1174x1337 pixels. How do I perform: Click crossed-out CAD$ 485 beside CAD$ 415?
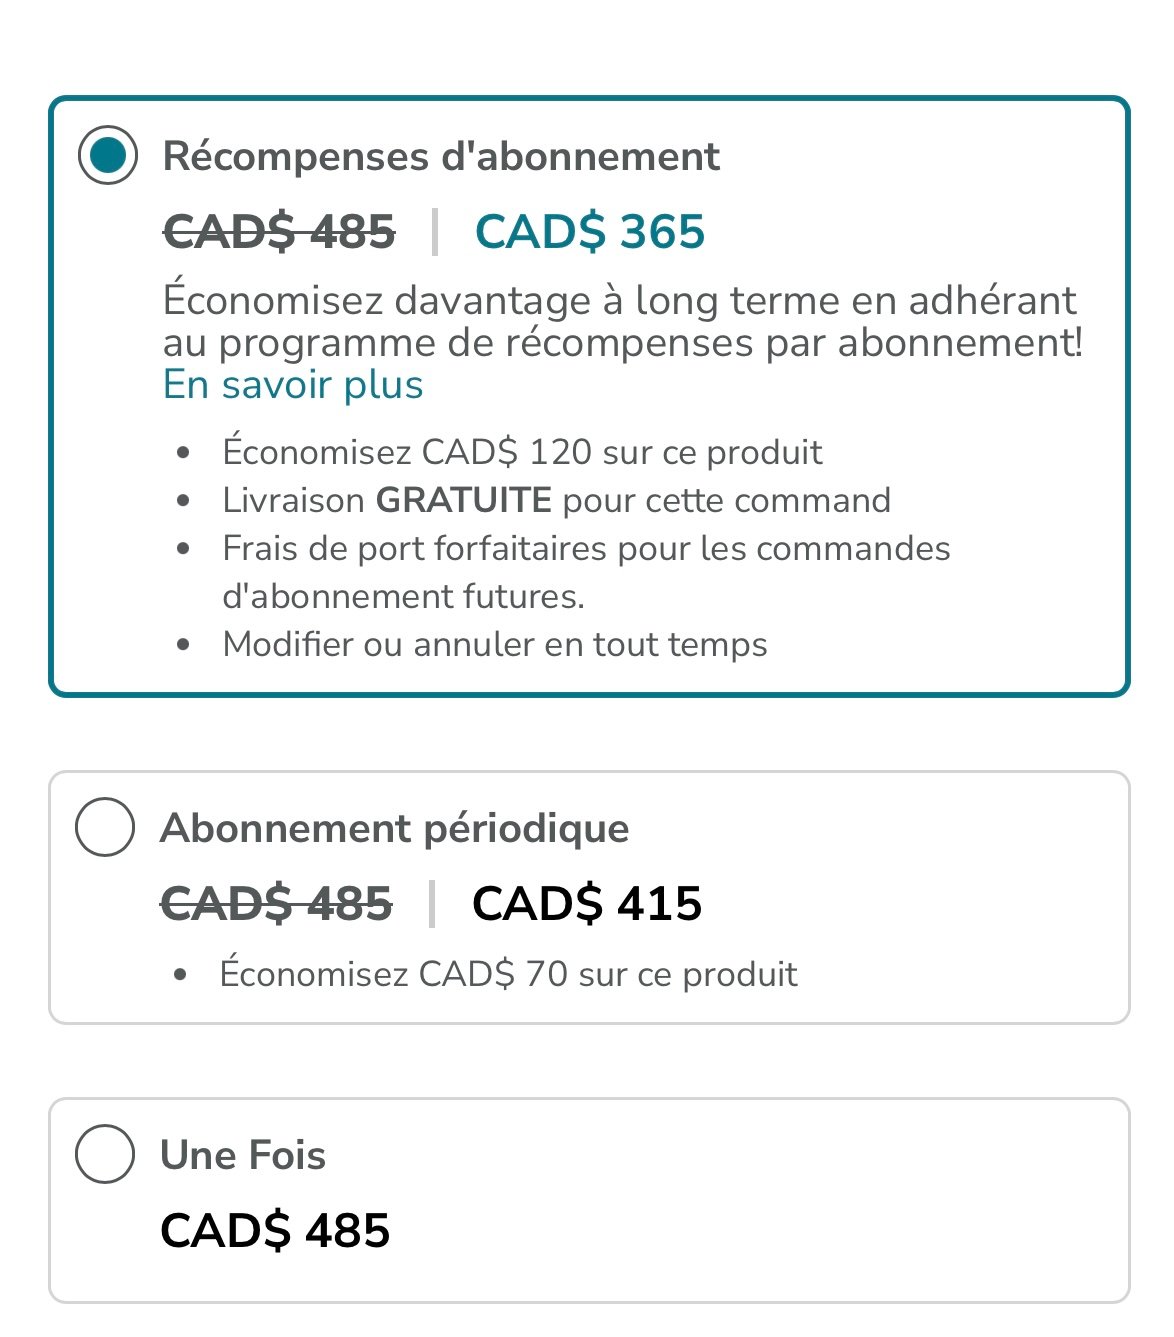(276, 904)
